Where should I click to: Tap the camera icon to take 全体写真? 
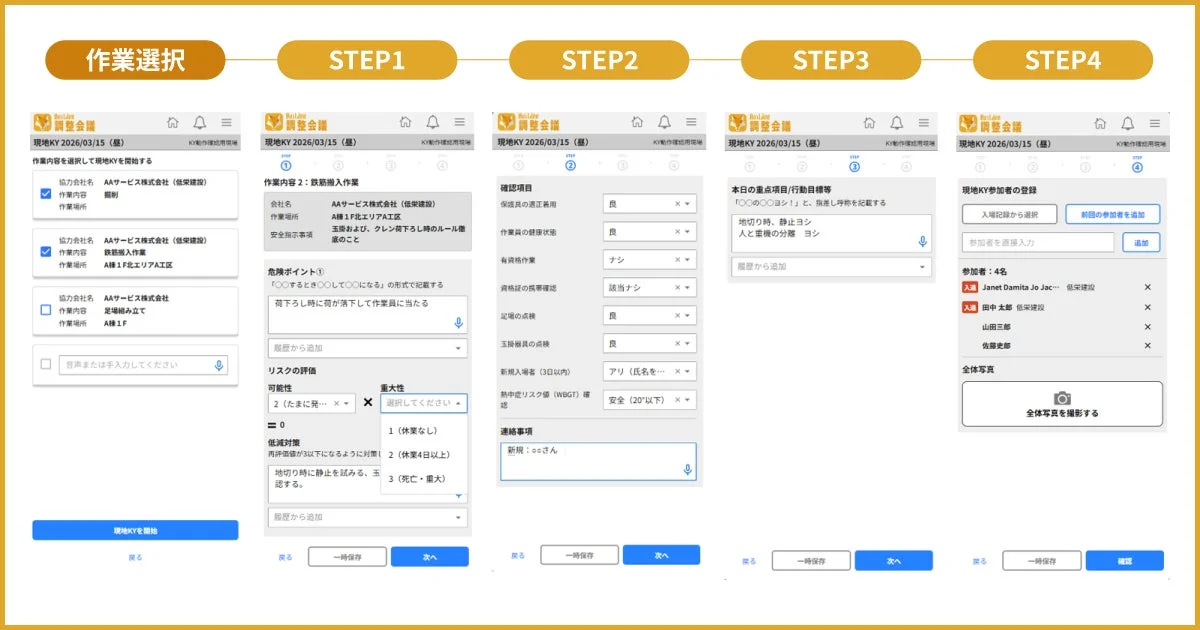pos(1063,397)
